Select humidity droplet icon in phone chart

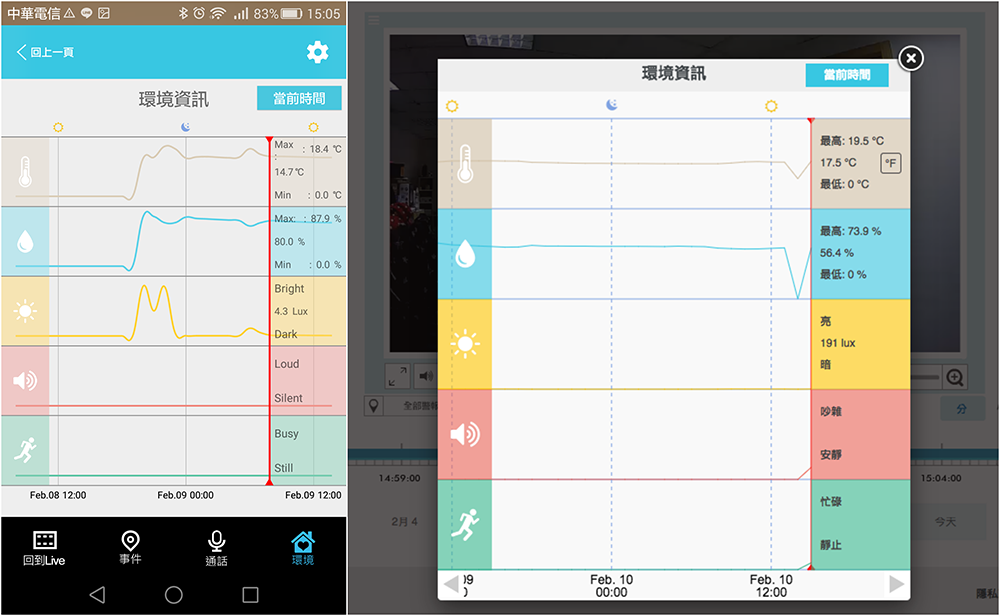[25, 242]
